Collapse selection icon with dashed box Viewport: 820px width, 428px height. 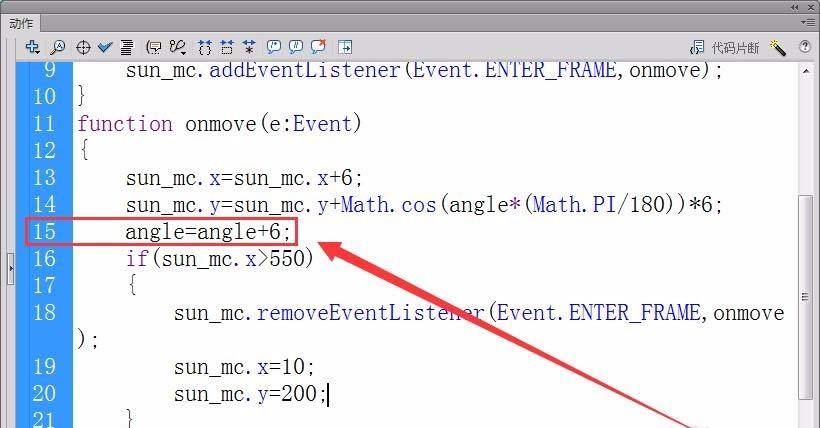[226, 48]
